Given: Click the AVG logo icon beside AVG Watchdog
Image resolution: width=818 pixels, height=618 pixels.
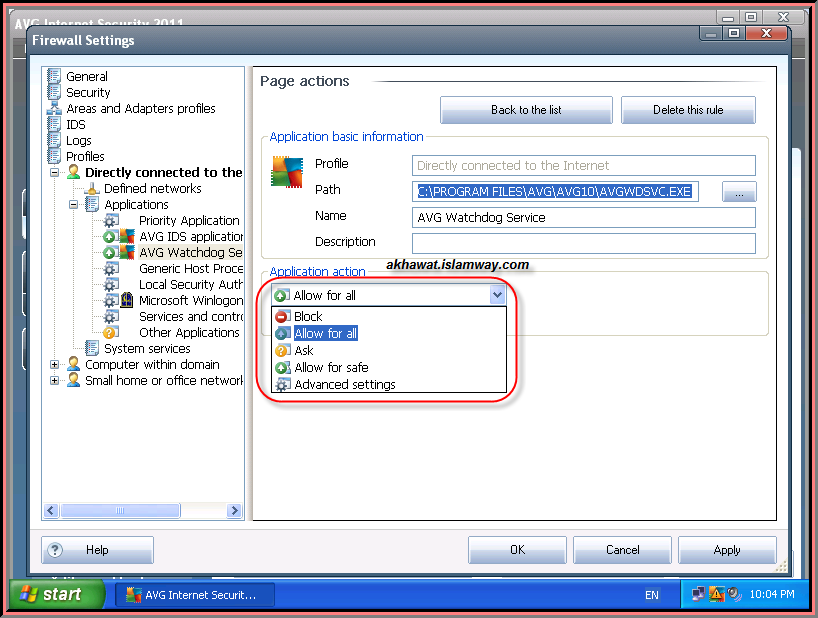Looking at the screenshot, I should [x=127, y=252].
